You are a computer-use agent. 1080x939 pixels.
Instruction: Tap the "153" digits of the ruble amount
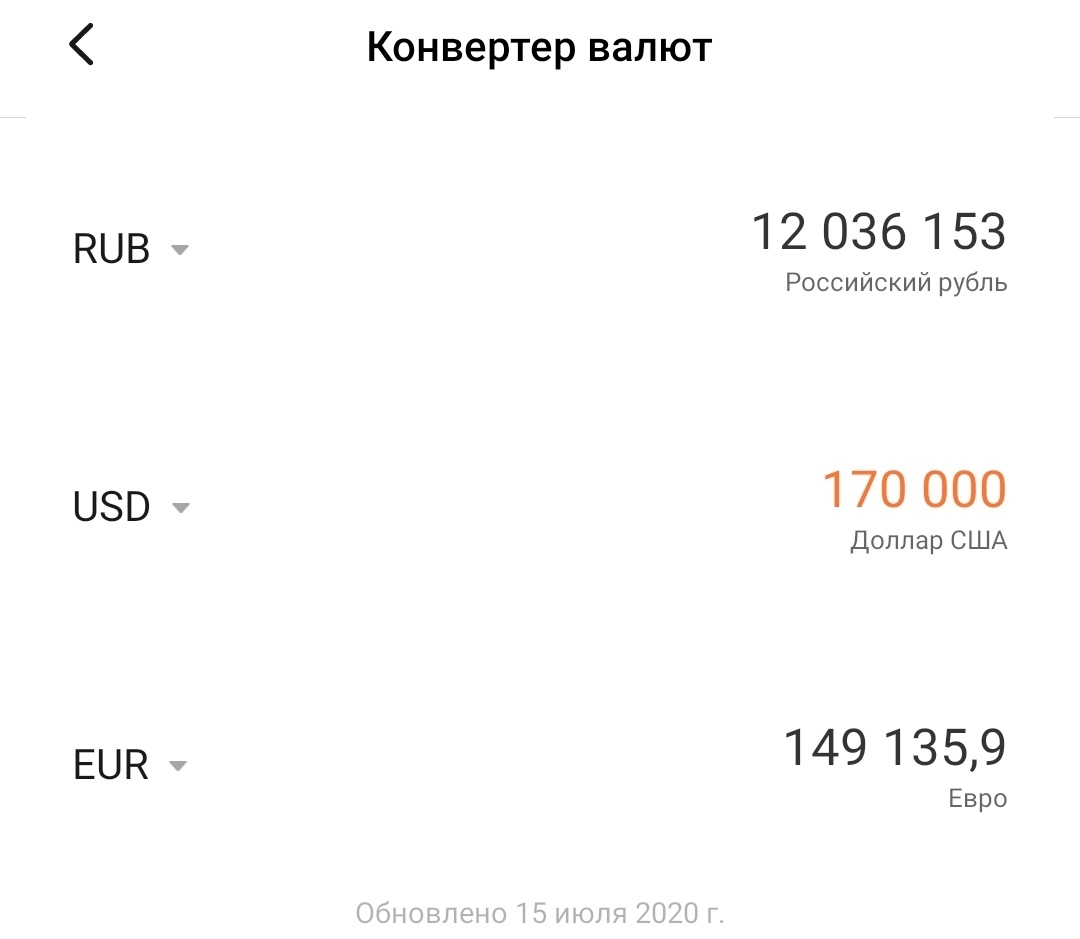tap(963, 232)
